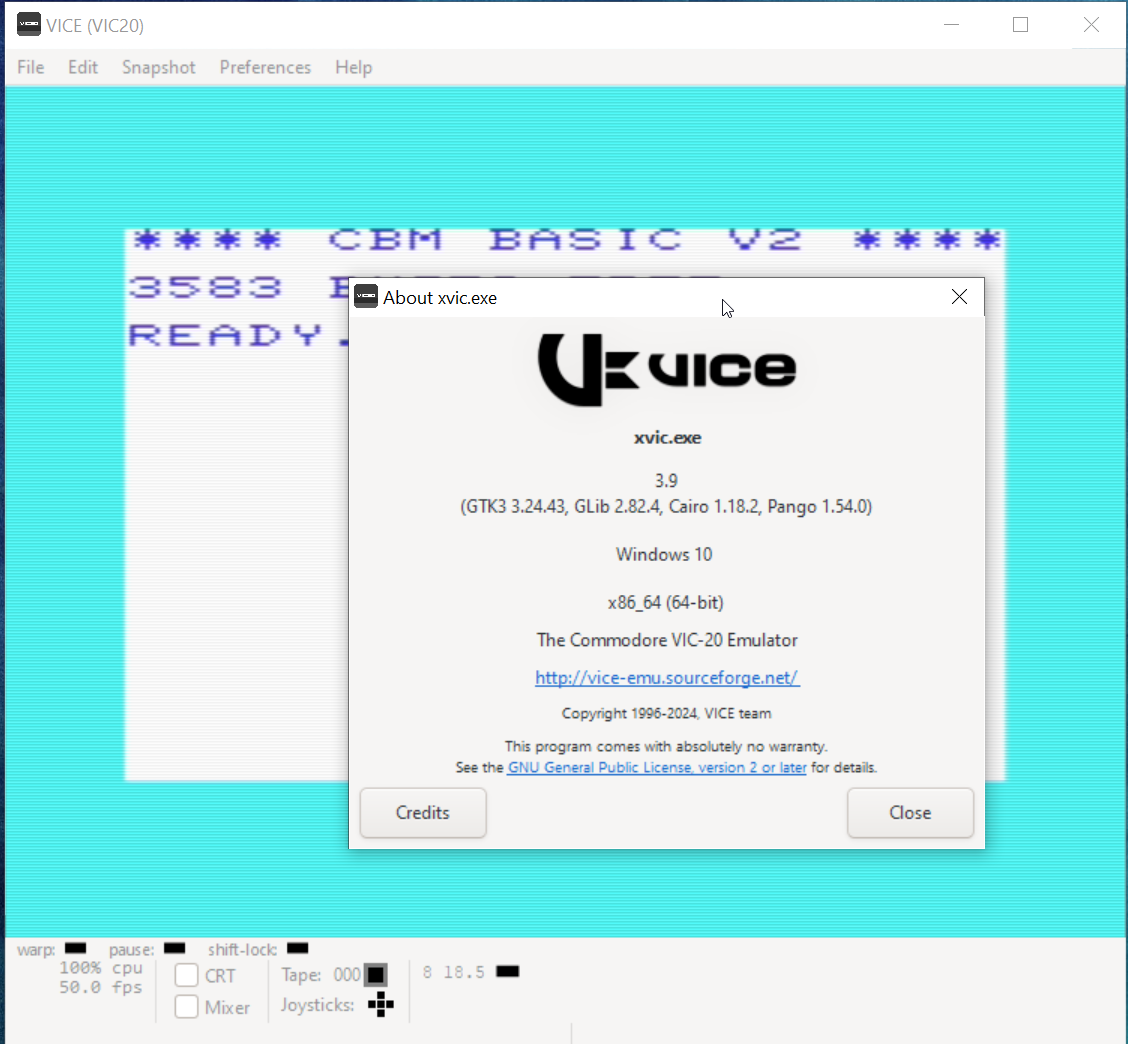Toggle the warp mode LED indicator
The image size is (1128, 1044).
point(76,948)
